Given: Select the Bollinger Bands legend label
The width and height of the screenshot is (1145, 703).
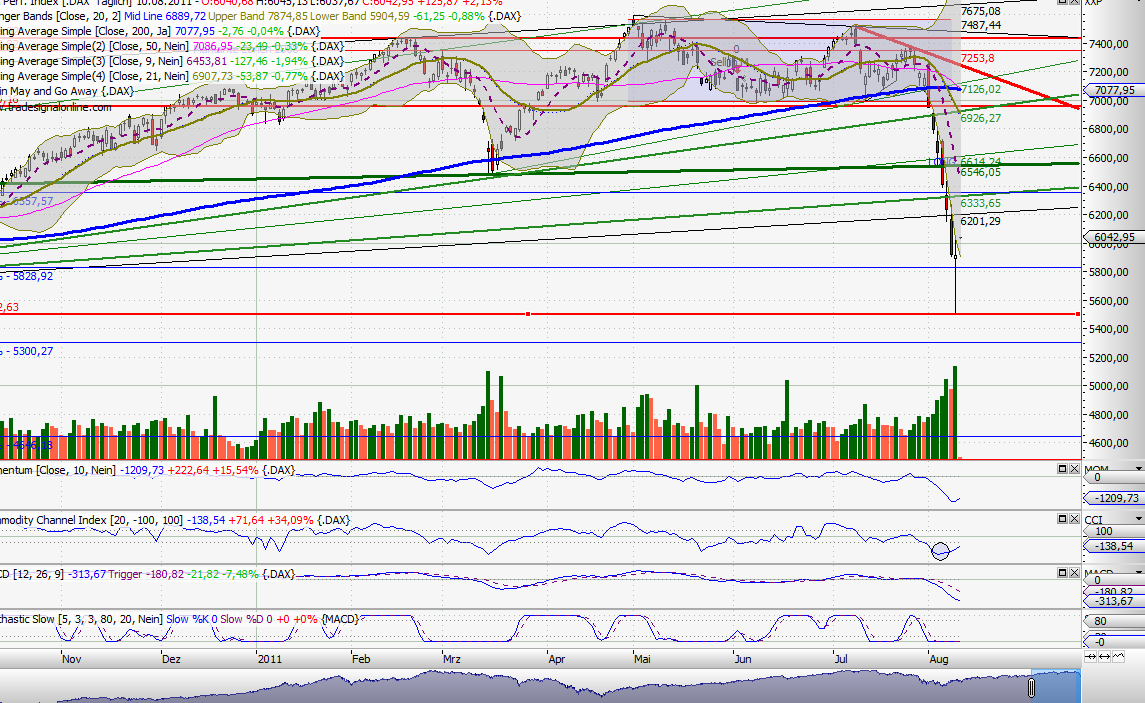Looking at the screenshot, I should [x=40, y=16].
